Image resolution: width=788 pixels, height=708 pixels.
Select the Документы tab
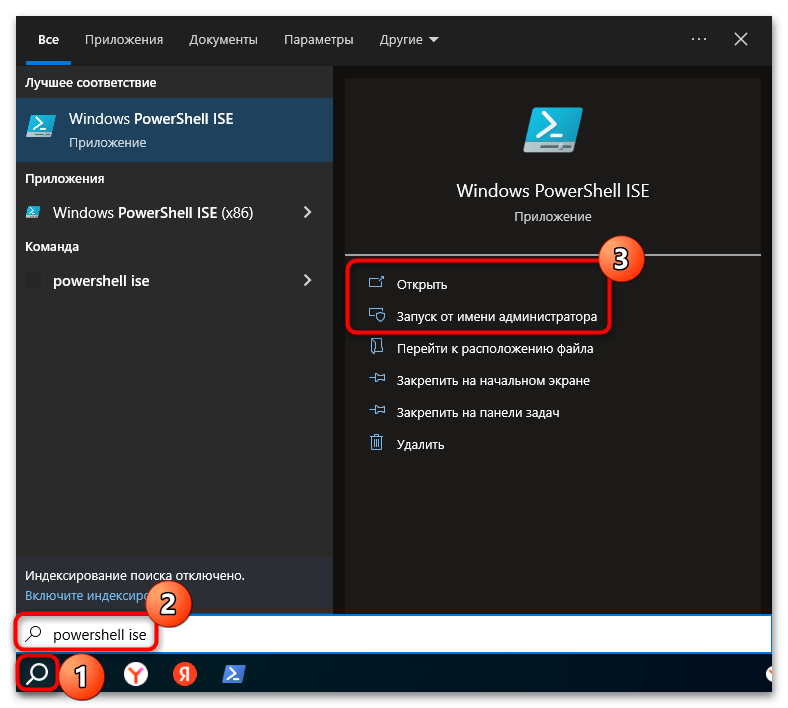coord(223,40)
